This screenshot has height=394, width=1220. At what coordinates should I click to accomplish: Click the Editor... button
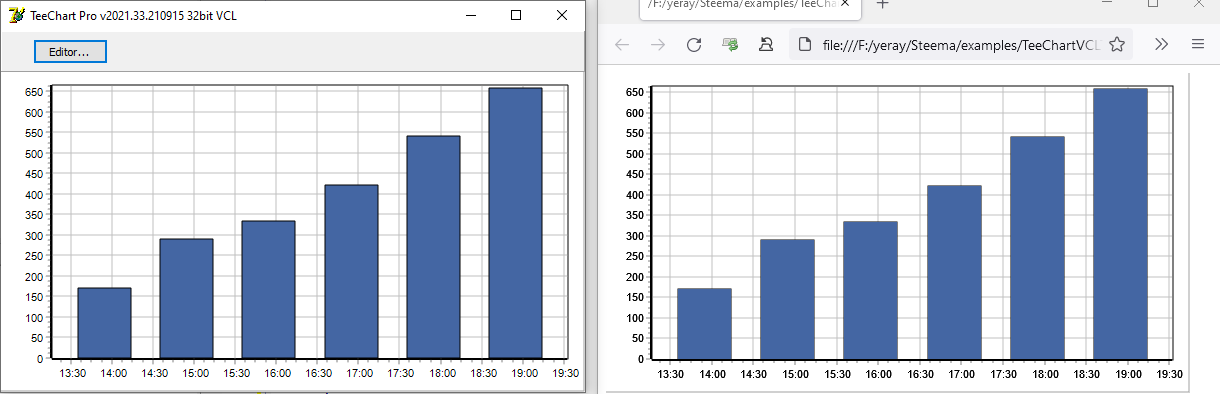pos(70,51)
